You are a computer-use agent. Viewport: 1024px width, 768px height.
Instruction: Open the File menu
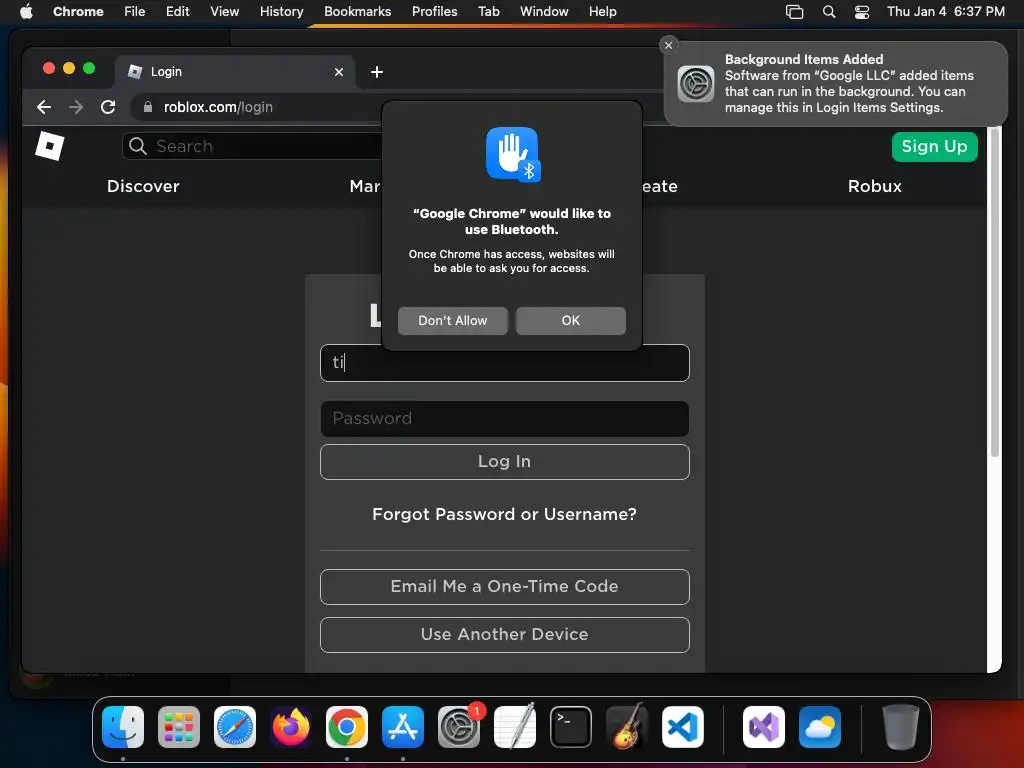pos(135,11)
